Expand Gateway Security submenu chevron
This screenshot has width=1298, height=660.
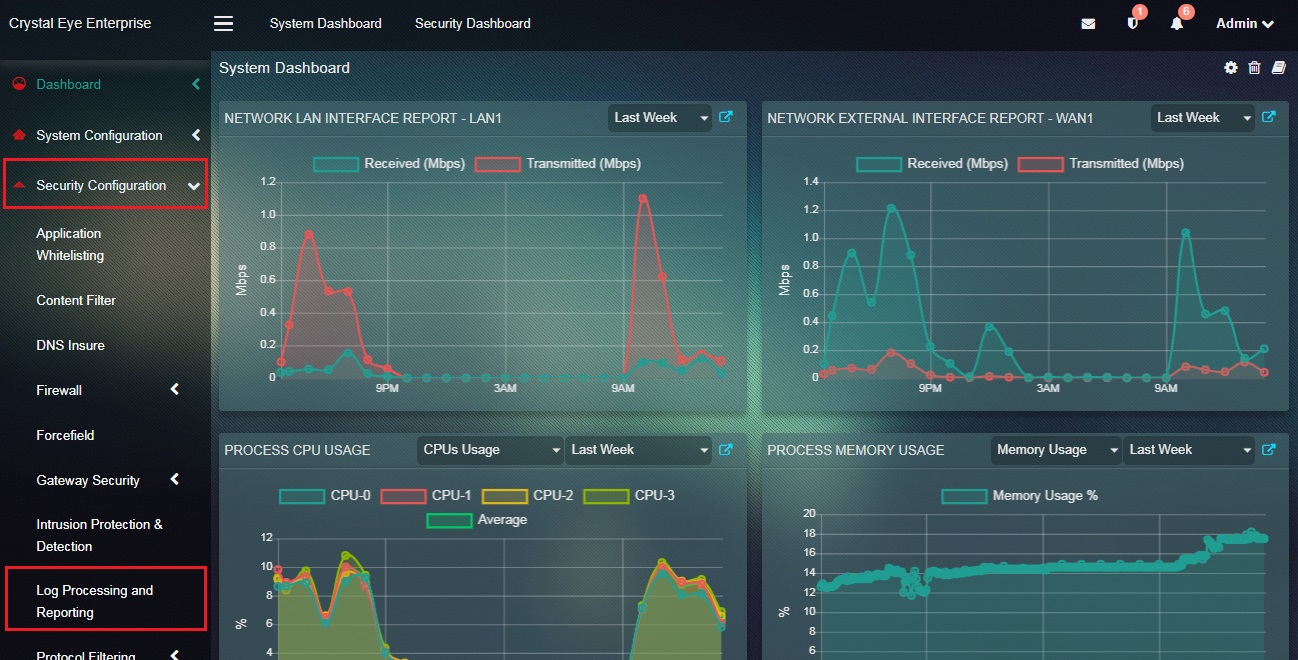175,479
